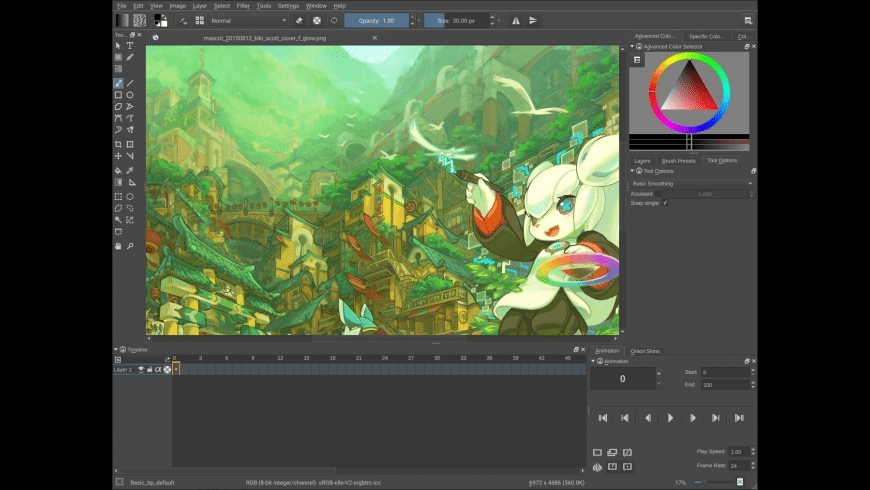The height and width of the screenshot is (490, 870).
Task: Select the Freehand Brush tool
Action: point(118,83)
